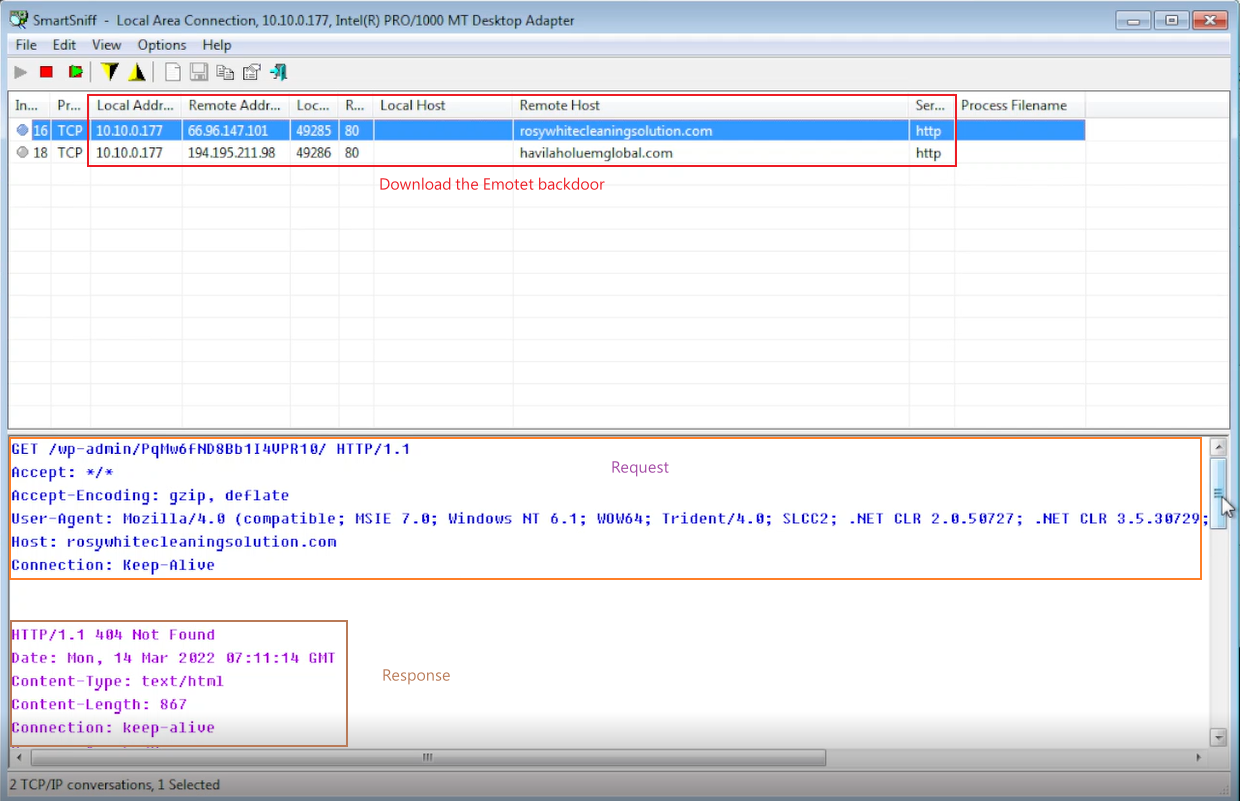The width and height of the screenshot is (1240, 801).
Task: Click the grayed Start Capture play icon
Action: [20, 72]
